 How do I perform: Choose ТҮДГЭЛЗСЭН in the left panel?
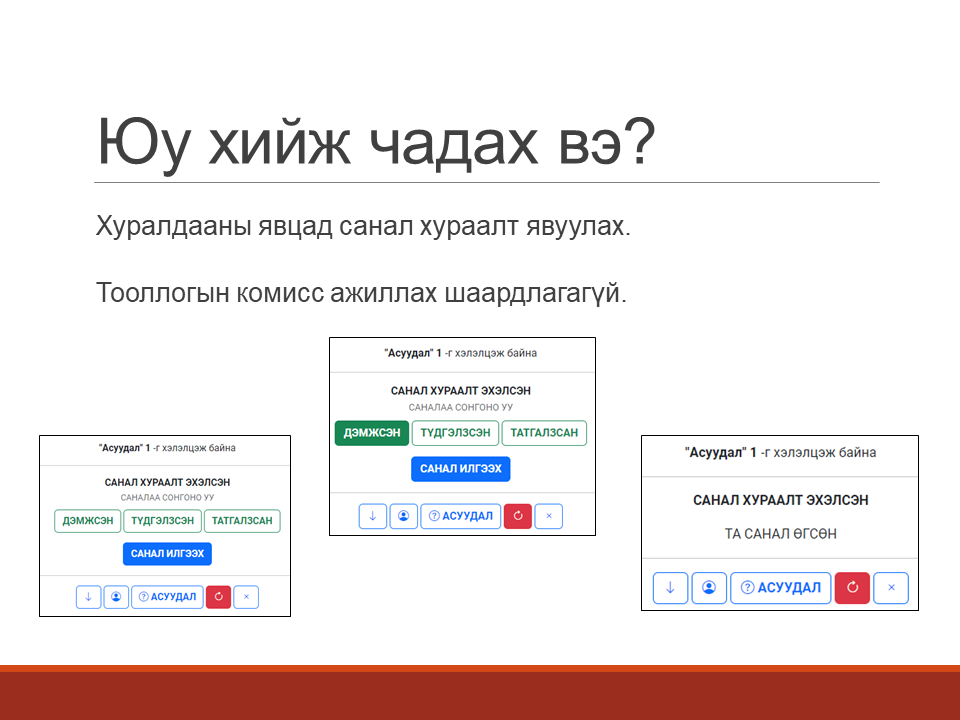tap(162, 521)
